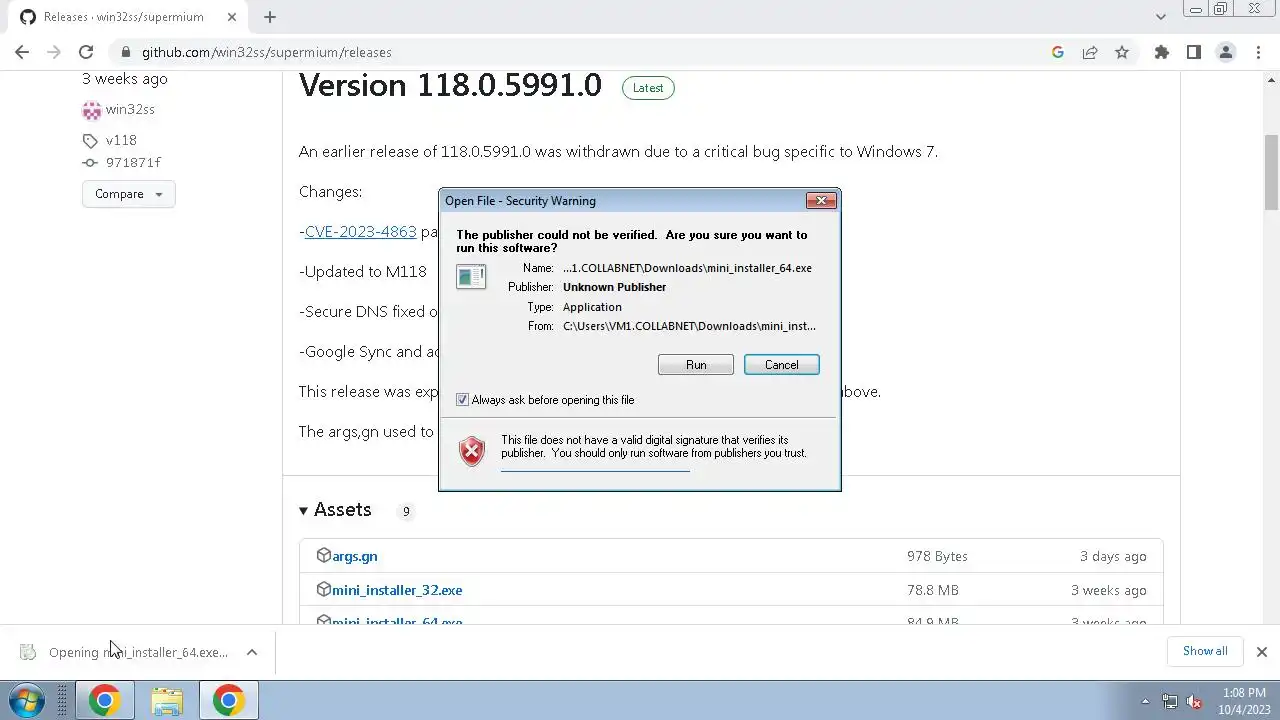Open commit 971871f link
Viewport: 1280px width, 720px height.
(133, 162)
